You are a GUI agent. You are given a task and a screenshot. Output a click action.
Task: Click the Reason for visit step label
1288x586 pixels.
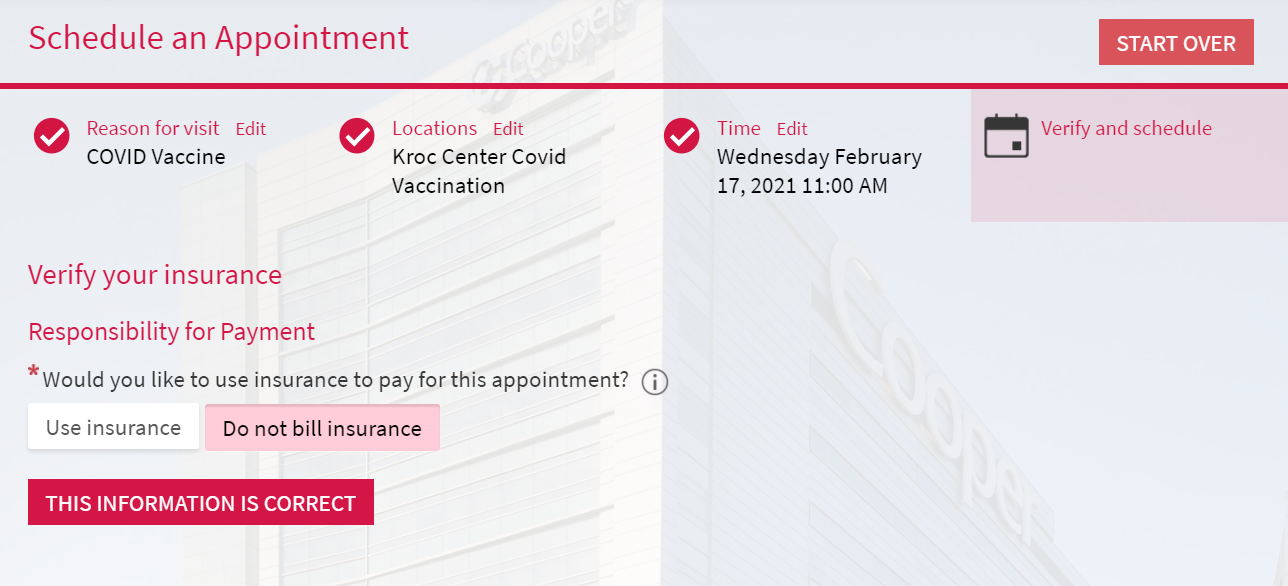pyautogui.click(x=153, y=128)
